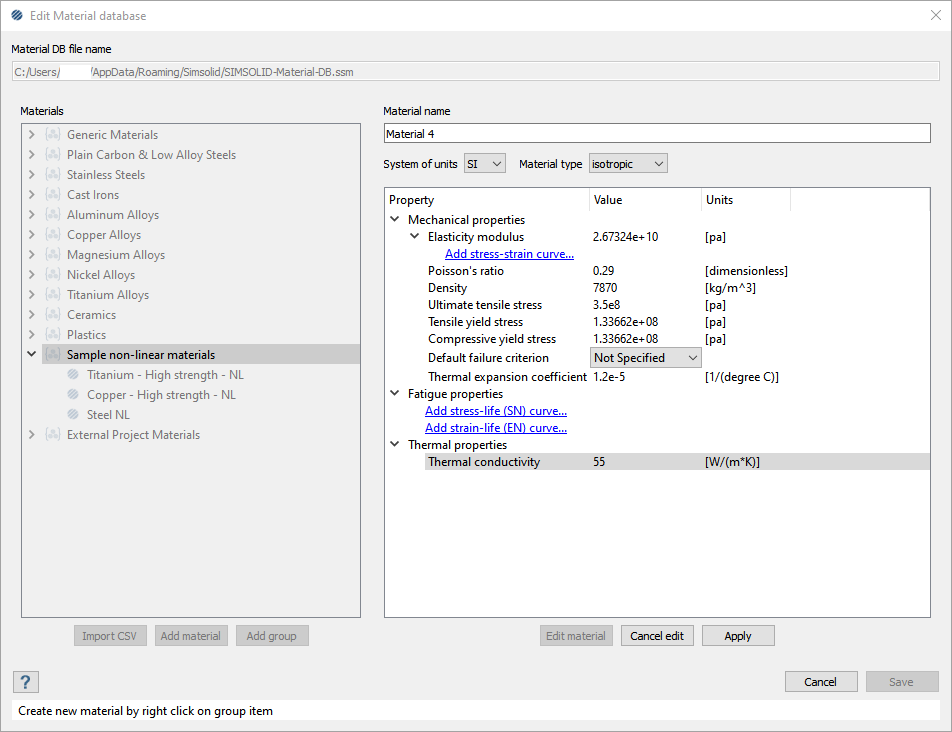
Task: Click the Add stress-strain curve link
Action: 509,254
